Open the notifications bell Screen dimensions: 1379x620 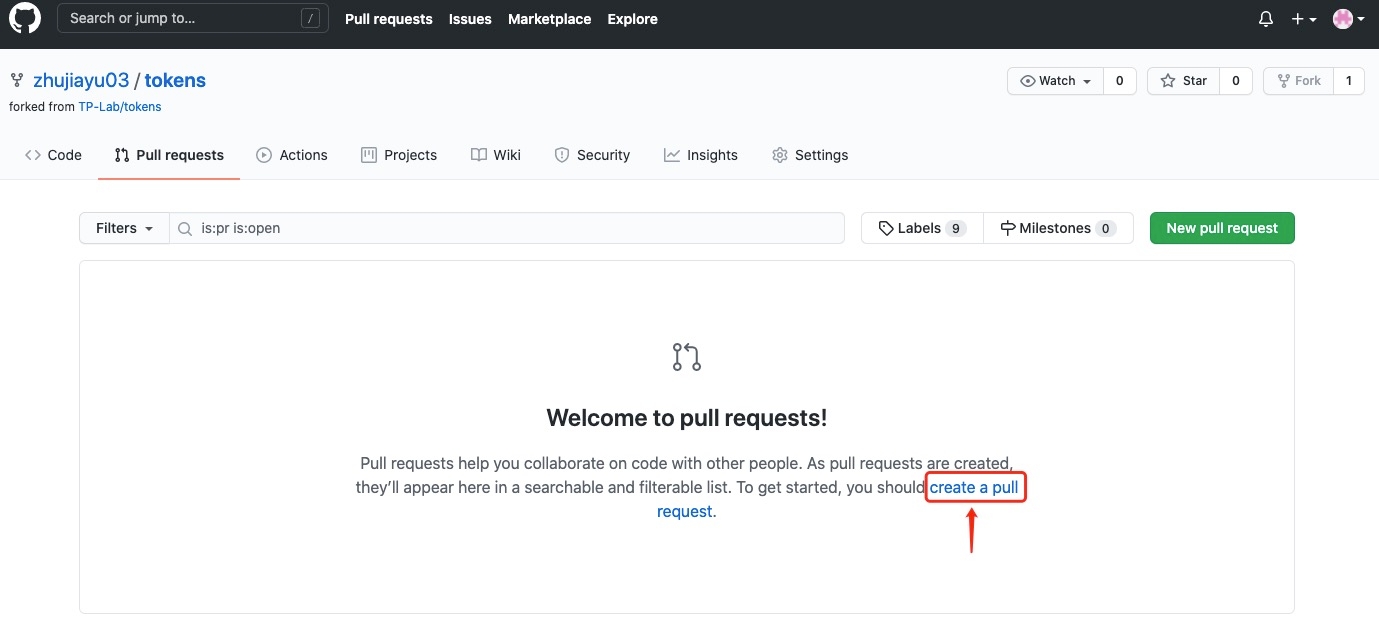point(1266,19)
